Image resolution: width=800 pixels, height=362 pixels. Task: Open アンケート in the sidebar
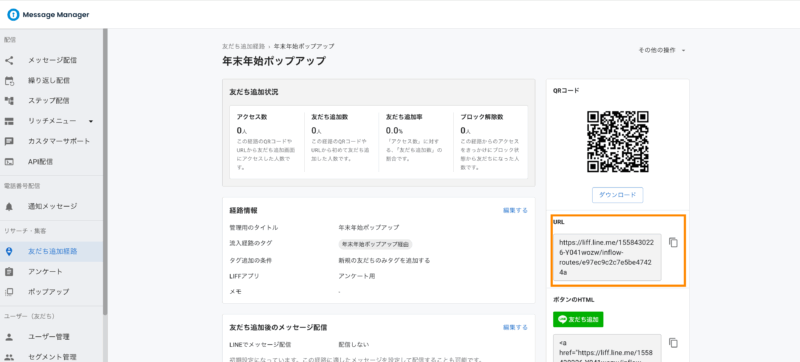pyautogui.click(x=45, y=272)
